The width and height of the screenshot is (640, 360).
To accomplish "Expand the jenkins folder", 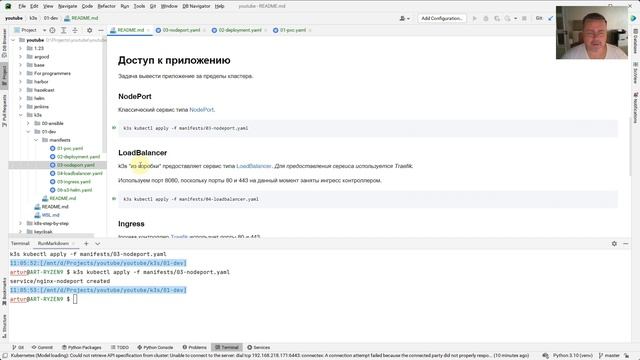I will coord(21,107).
